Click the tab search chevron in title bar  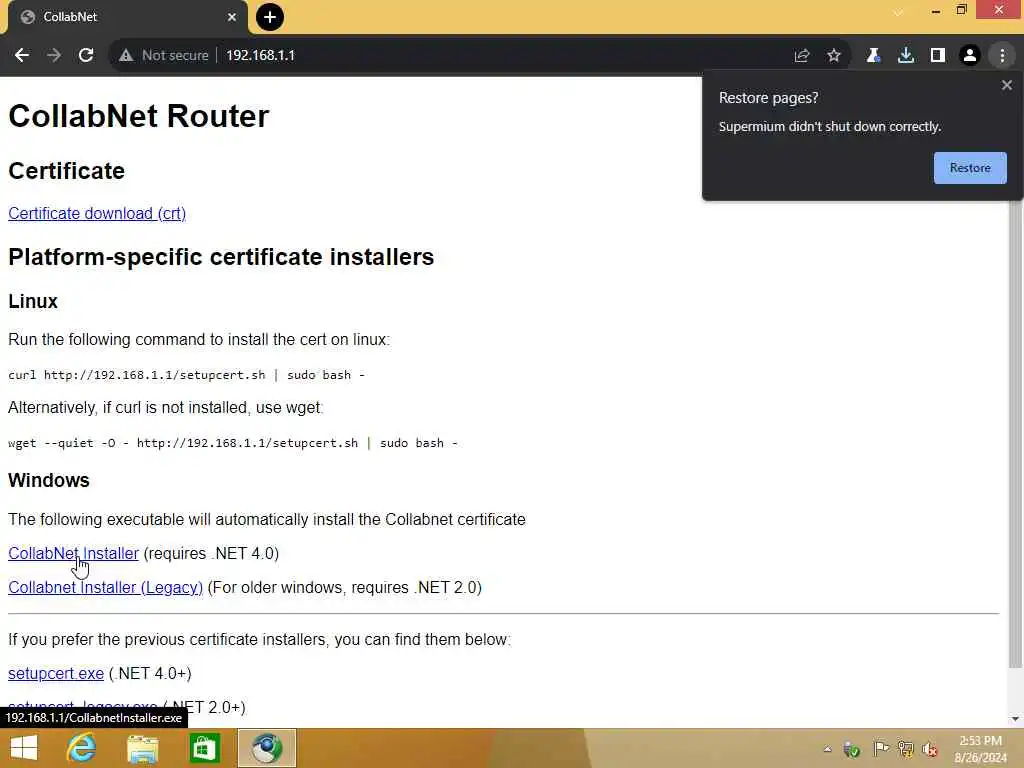pos(899,11)
